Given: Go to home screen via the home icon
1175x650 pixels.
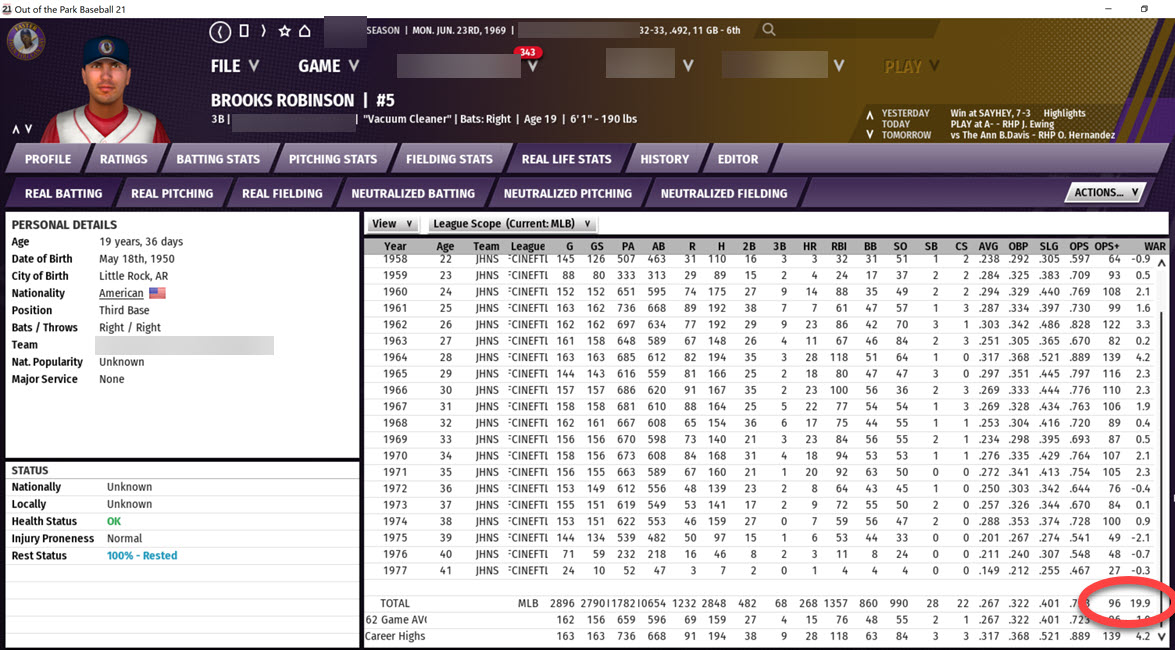Looking at the screenshot, I should (304, 31).
